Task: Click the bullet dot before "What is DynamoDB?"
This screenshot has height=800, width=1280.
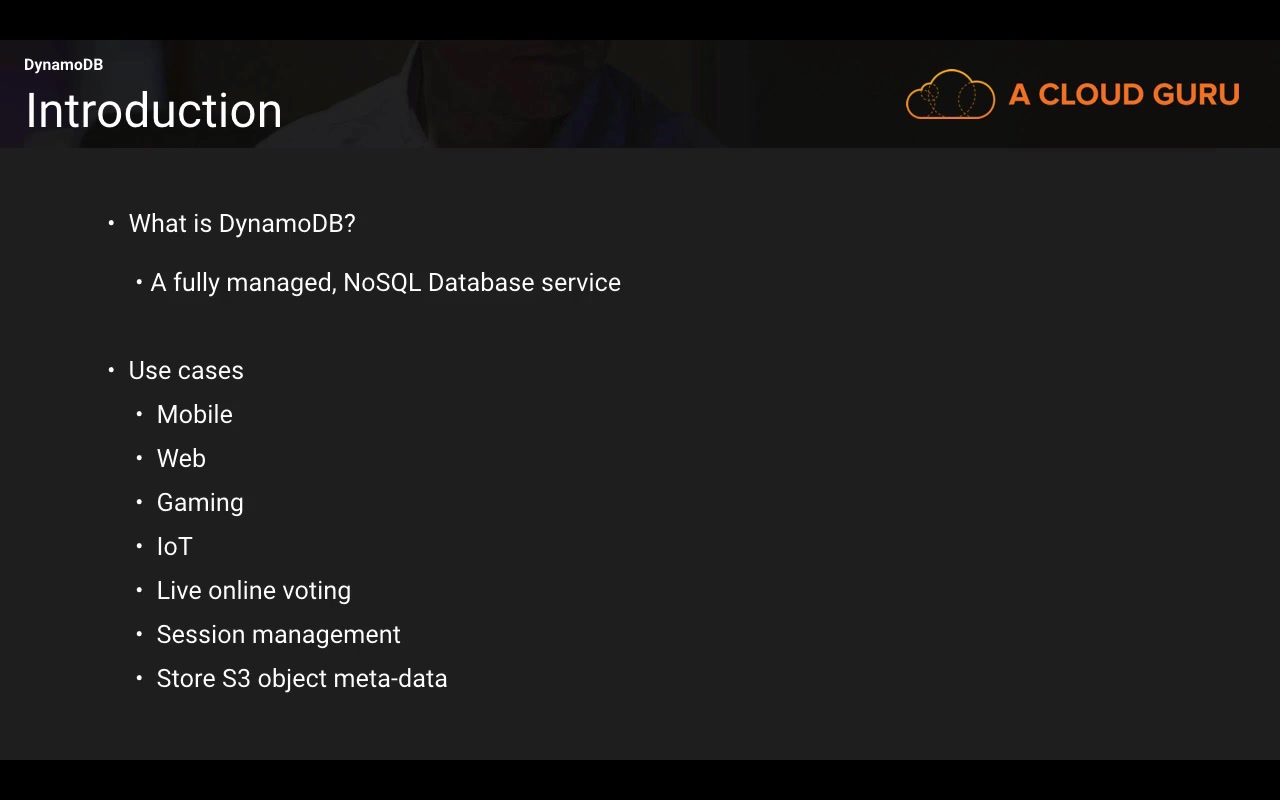Action: 111,223
